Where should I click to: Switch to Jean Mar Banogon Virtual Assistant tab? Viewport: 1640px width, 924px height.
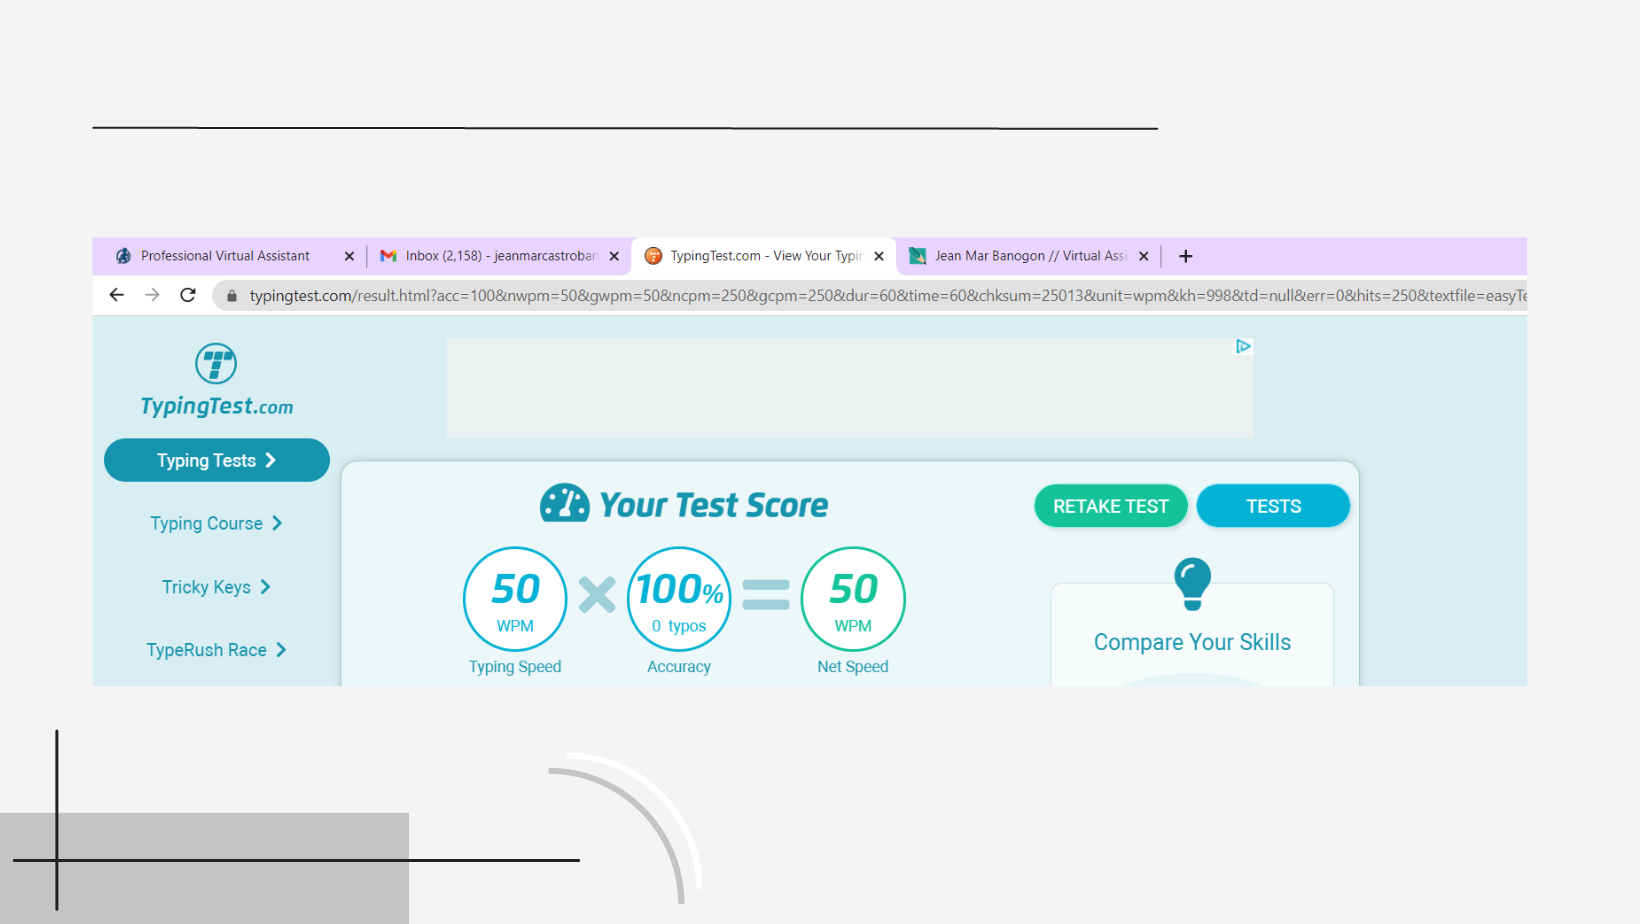coord(1030,256)
